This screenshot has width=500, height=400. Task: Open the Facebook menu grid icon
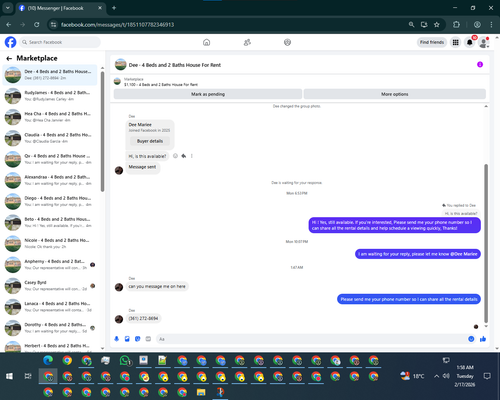point(455,42)
